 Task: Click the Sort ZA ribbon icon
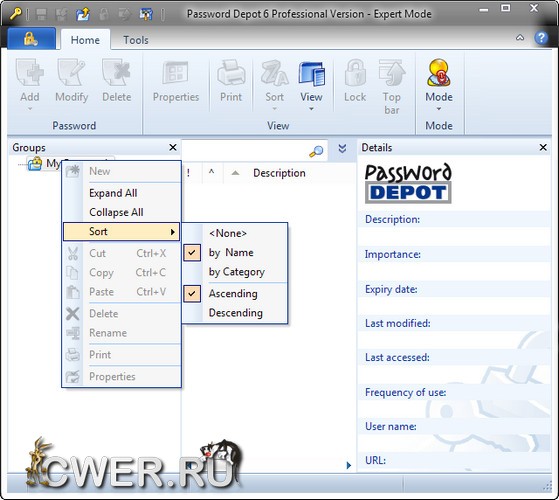(x=275, y=73)
